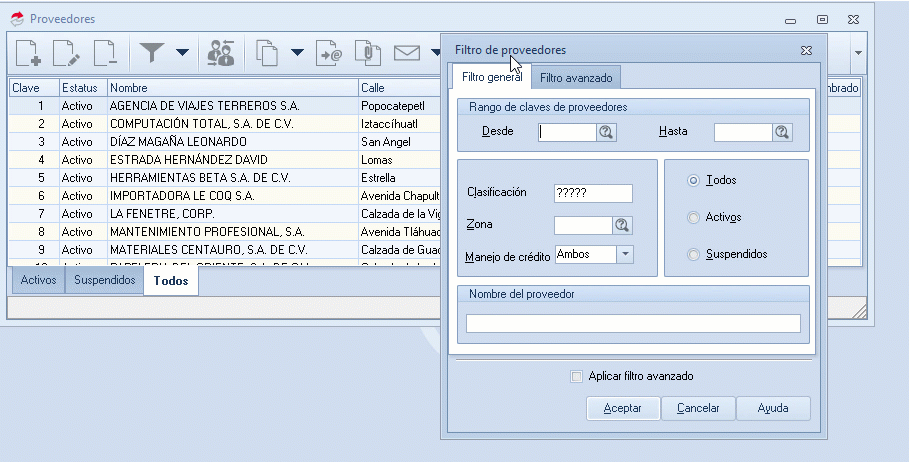The height and width of the screenshot is (462, 910).
Task: Click the copy documents icon
Action: pos(267,53)
